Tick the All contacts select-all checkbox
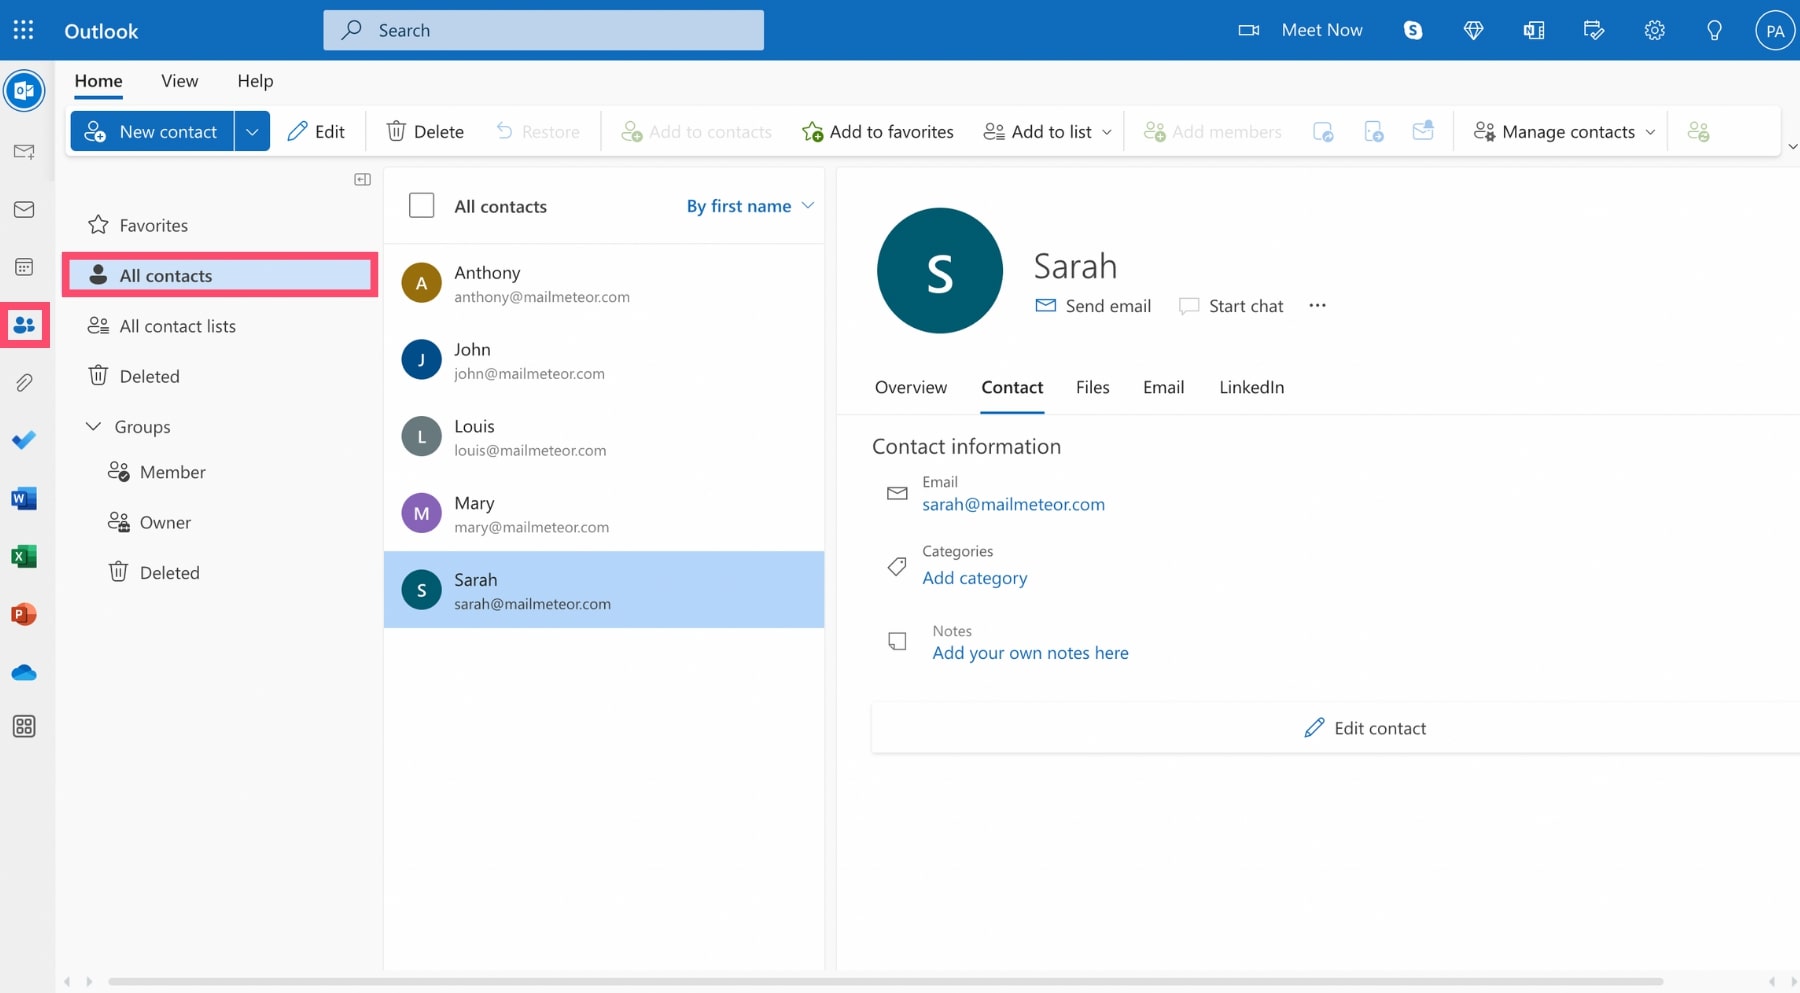 (x=422, y=205)
